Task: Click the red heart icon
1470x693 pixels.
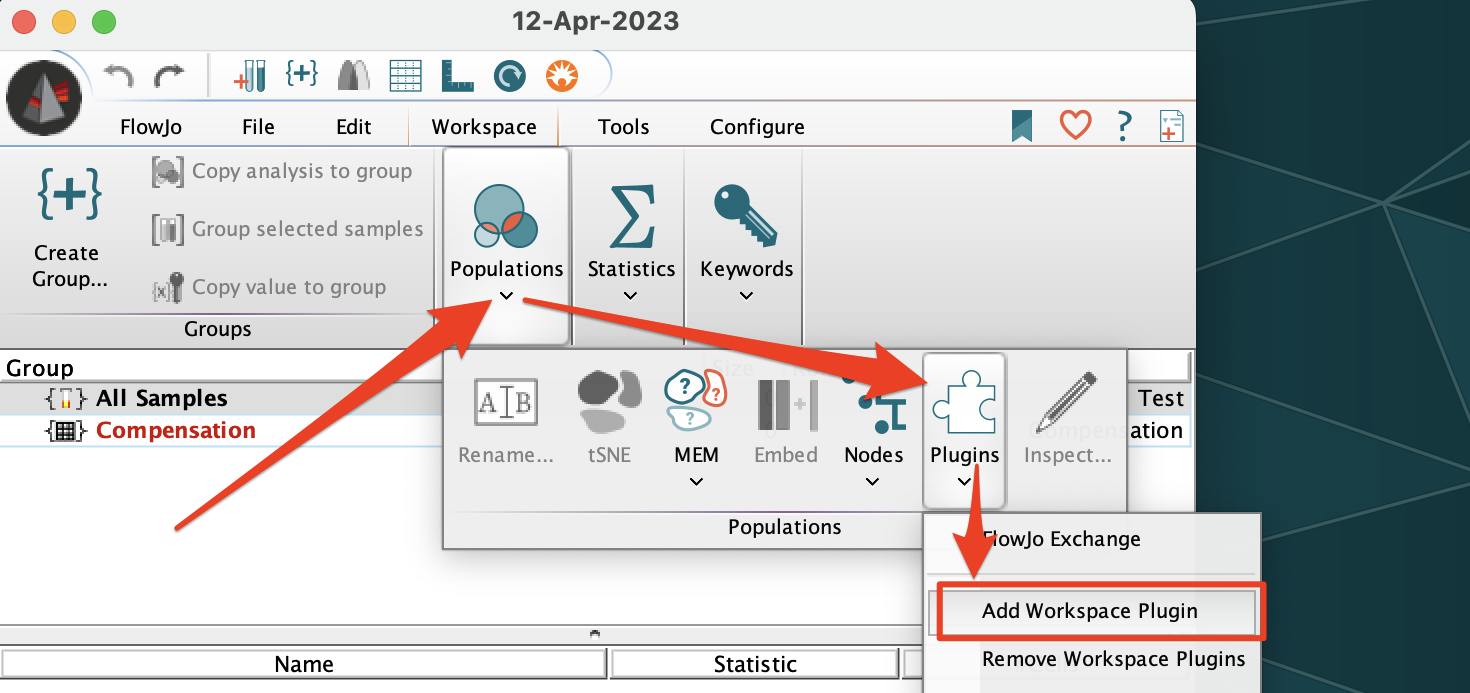Action: click(x=1075, y=126)
